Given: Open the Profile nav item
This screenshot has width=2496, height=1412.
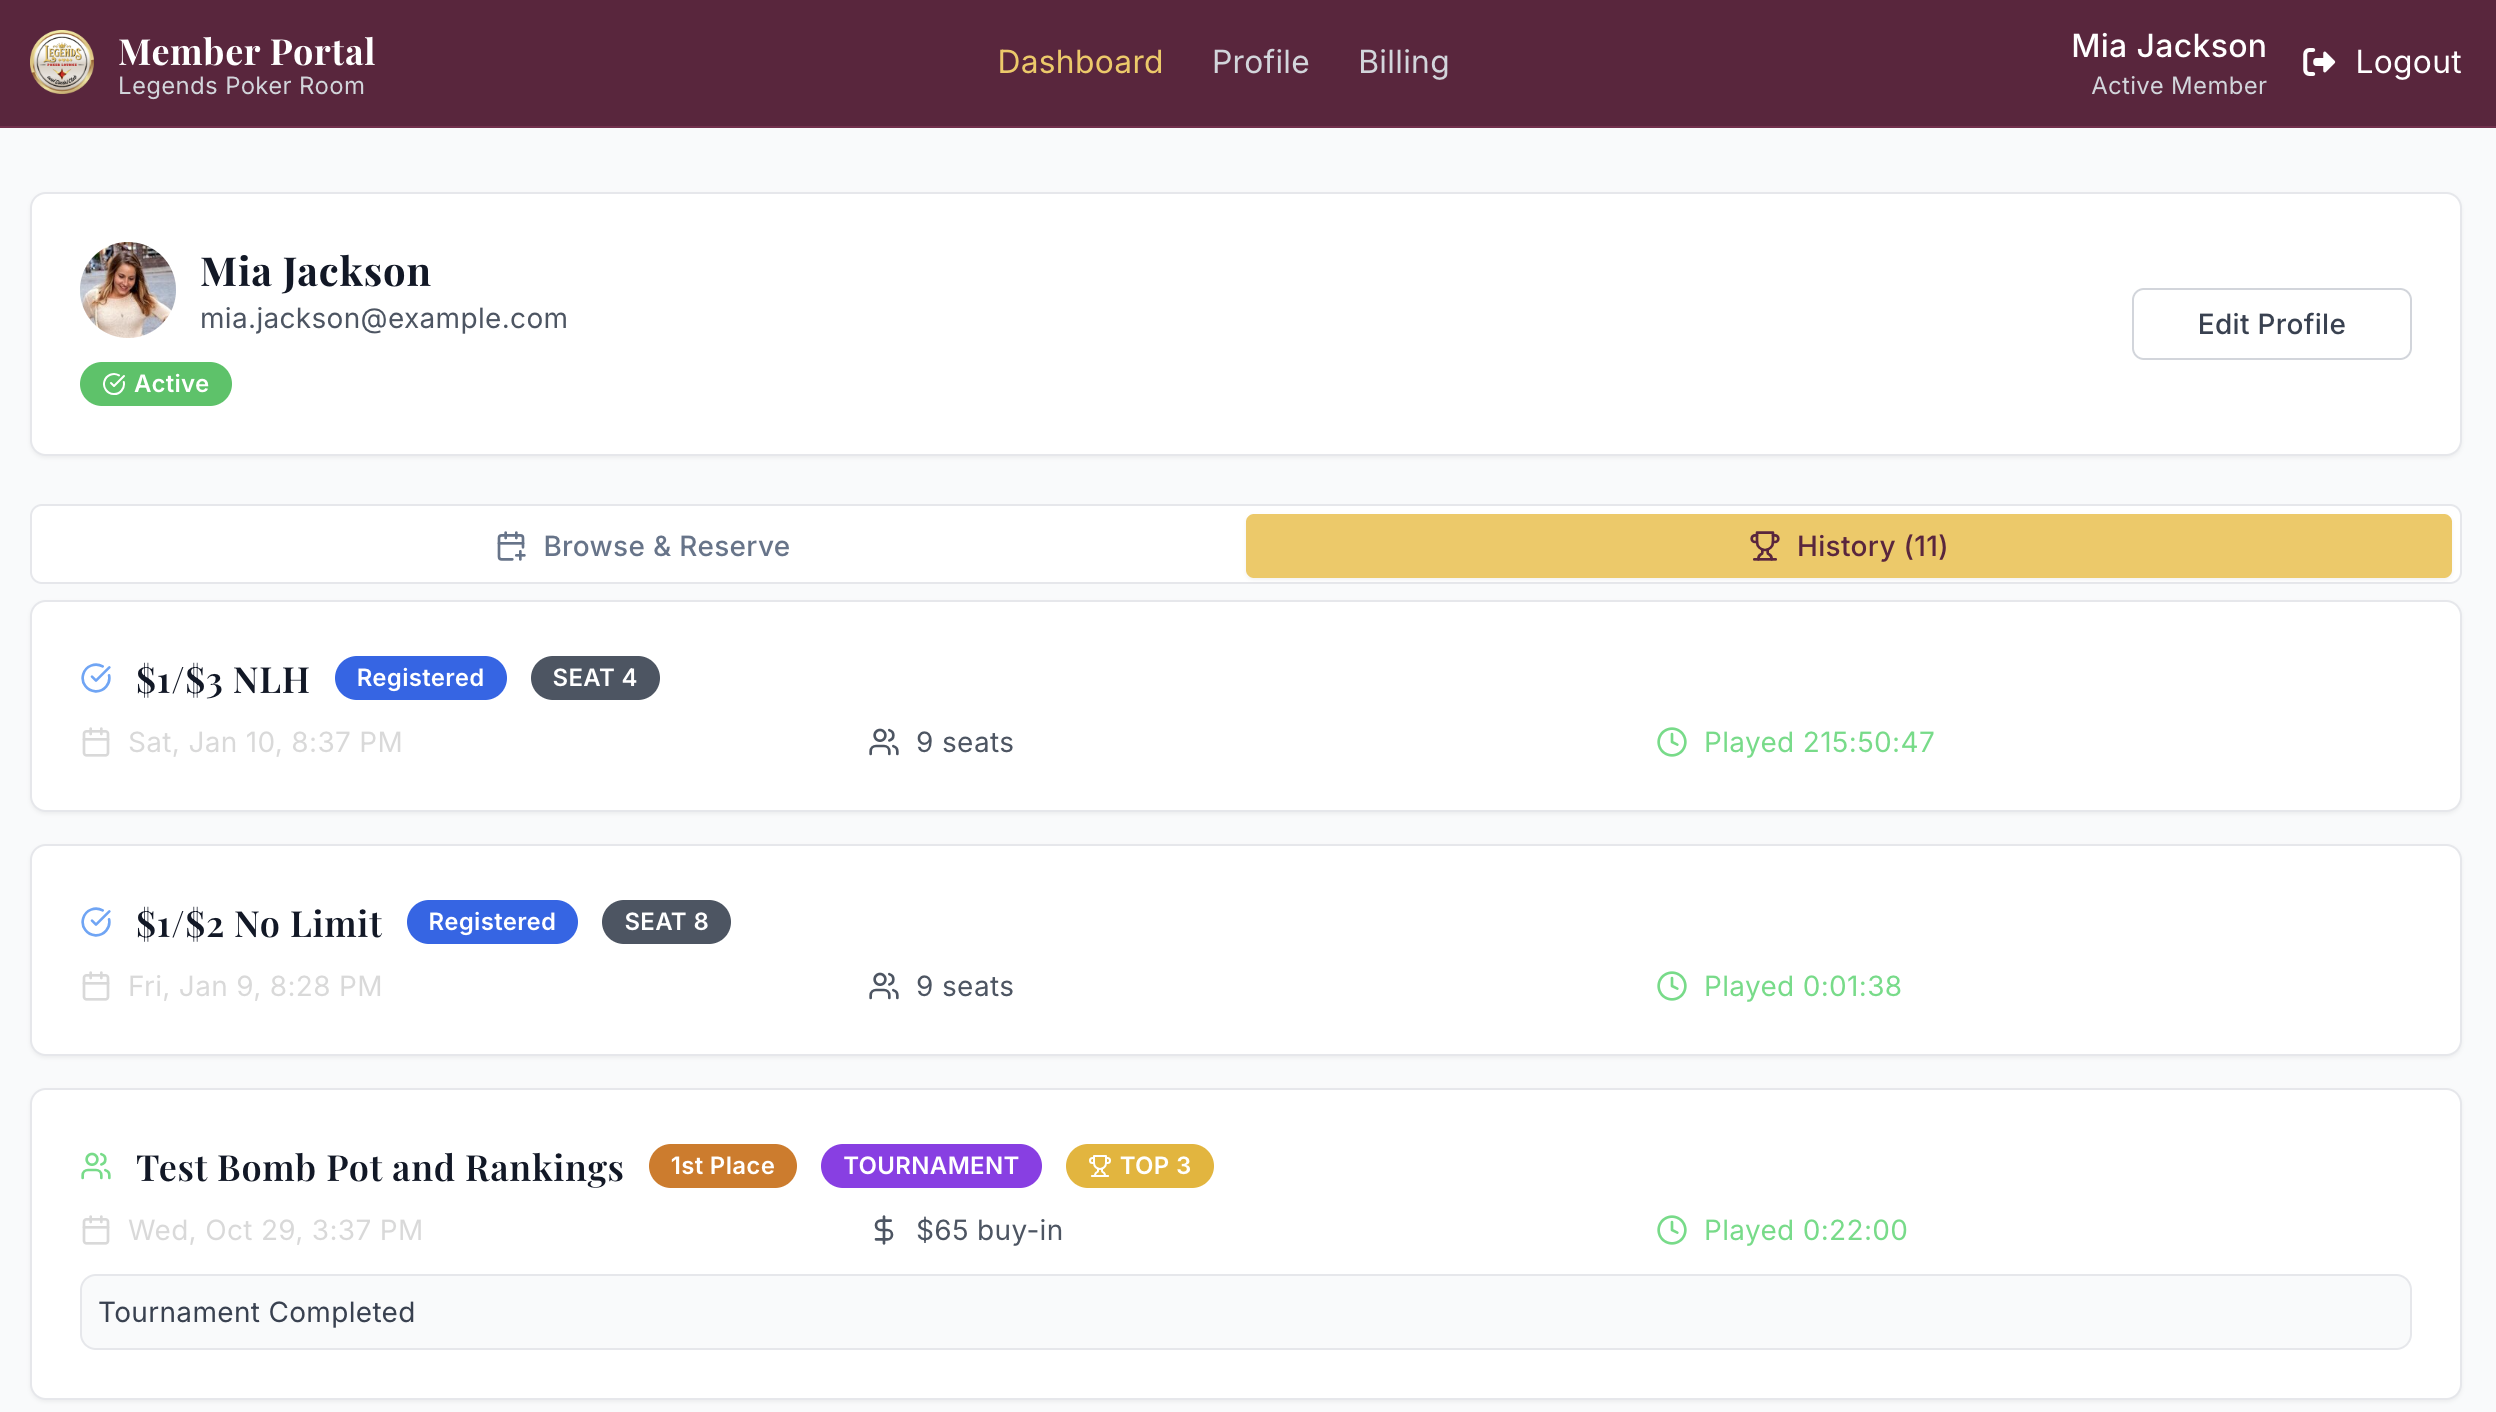Looking at the screenshot, I should coord(1260,62).
